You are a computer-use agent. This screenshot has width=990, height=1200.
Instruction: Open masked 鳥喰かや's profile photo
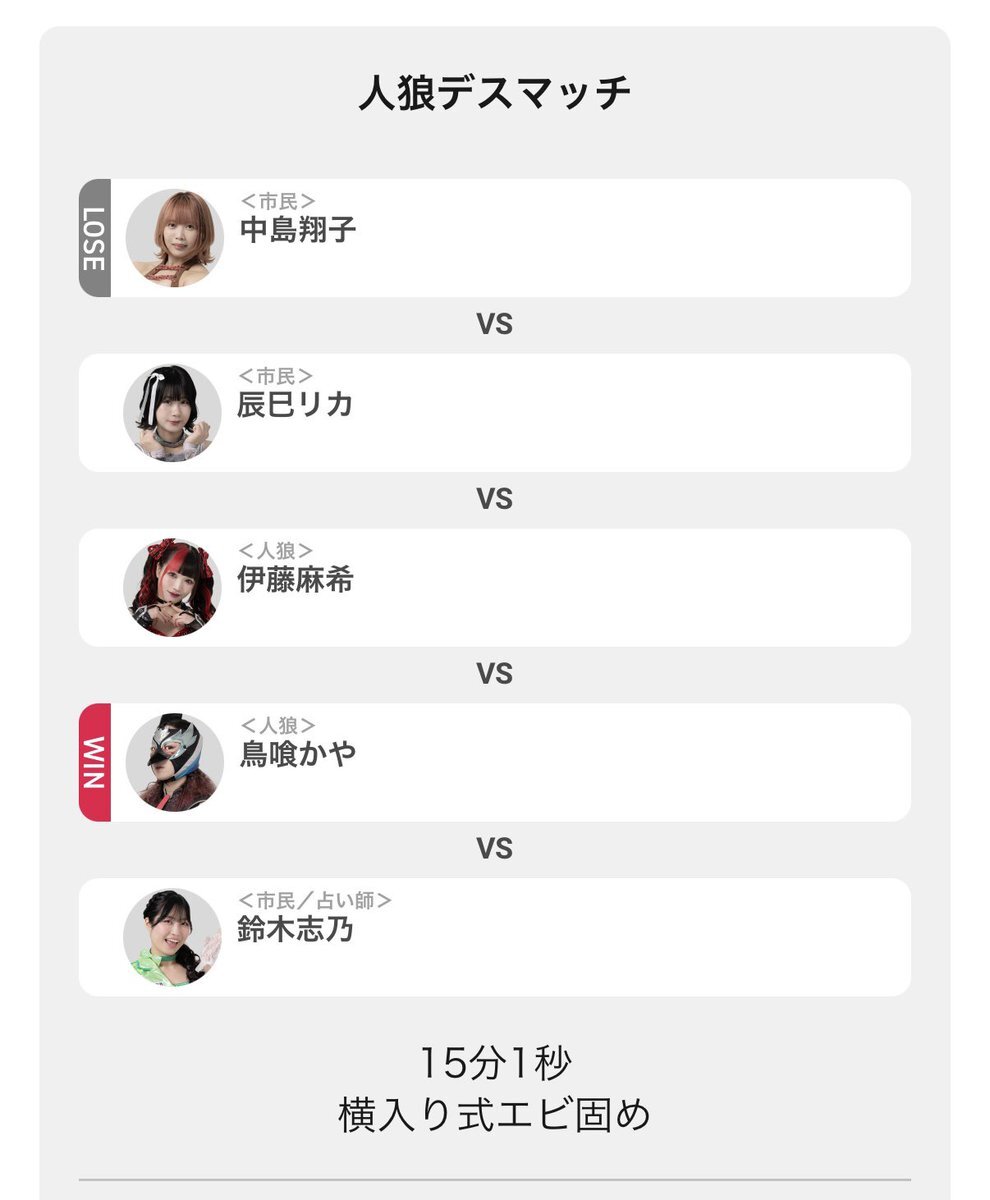click(174, 763)
